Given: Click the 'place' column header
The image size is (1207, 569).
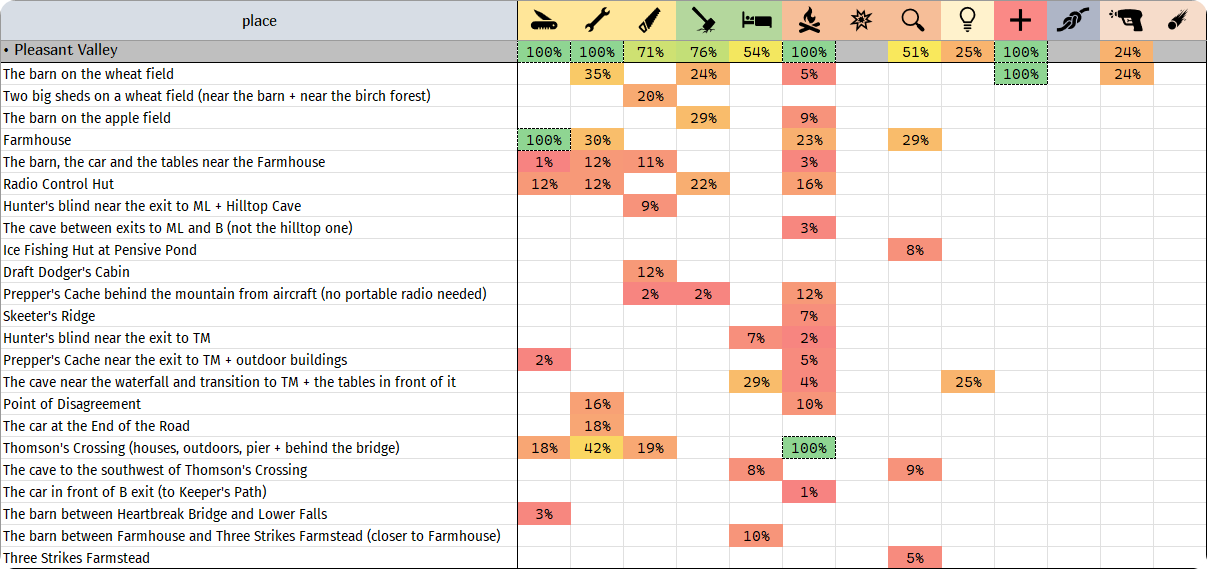Looking at the screenshot, I should (x=259, y=21).
